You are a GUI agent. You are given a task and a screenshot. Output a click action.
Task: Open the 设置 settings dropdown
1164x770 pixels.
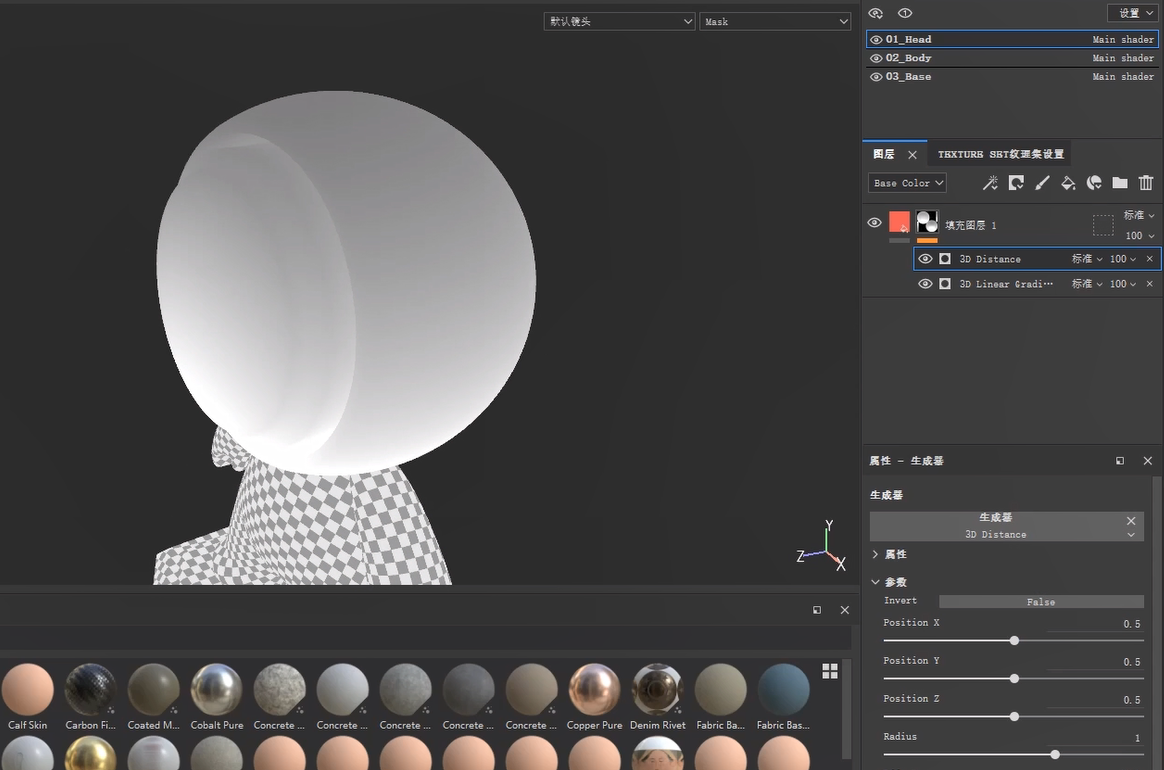coord(1133,13)
